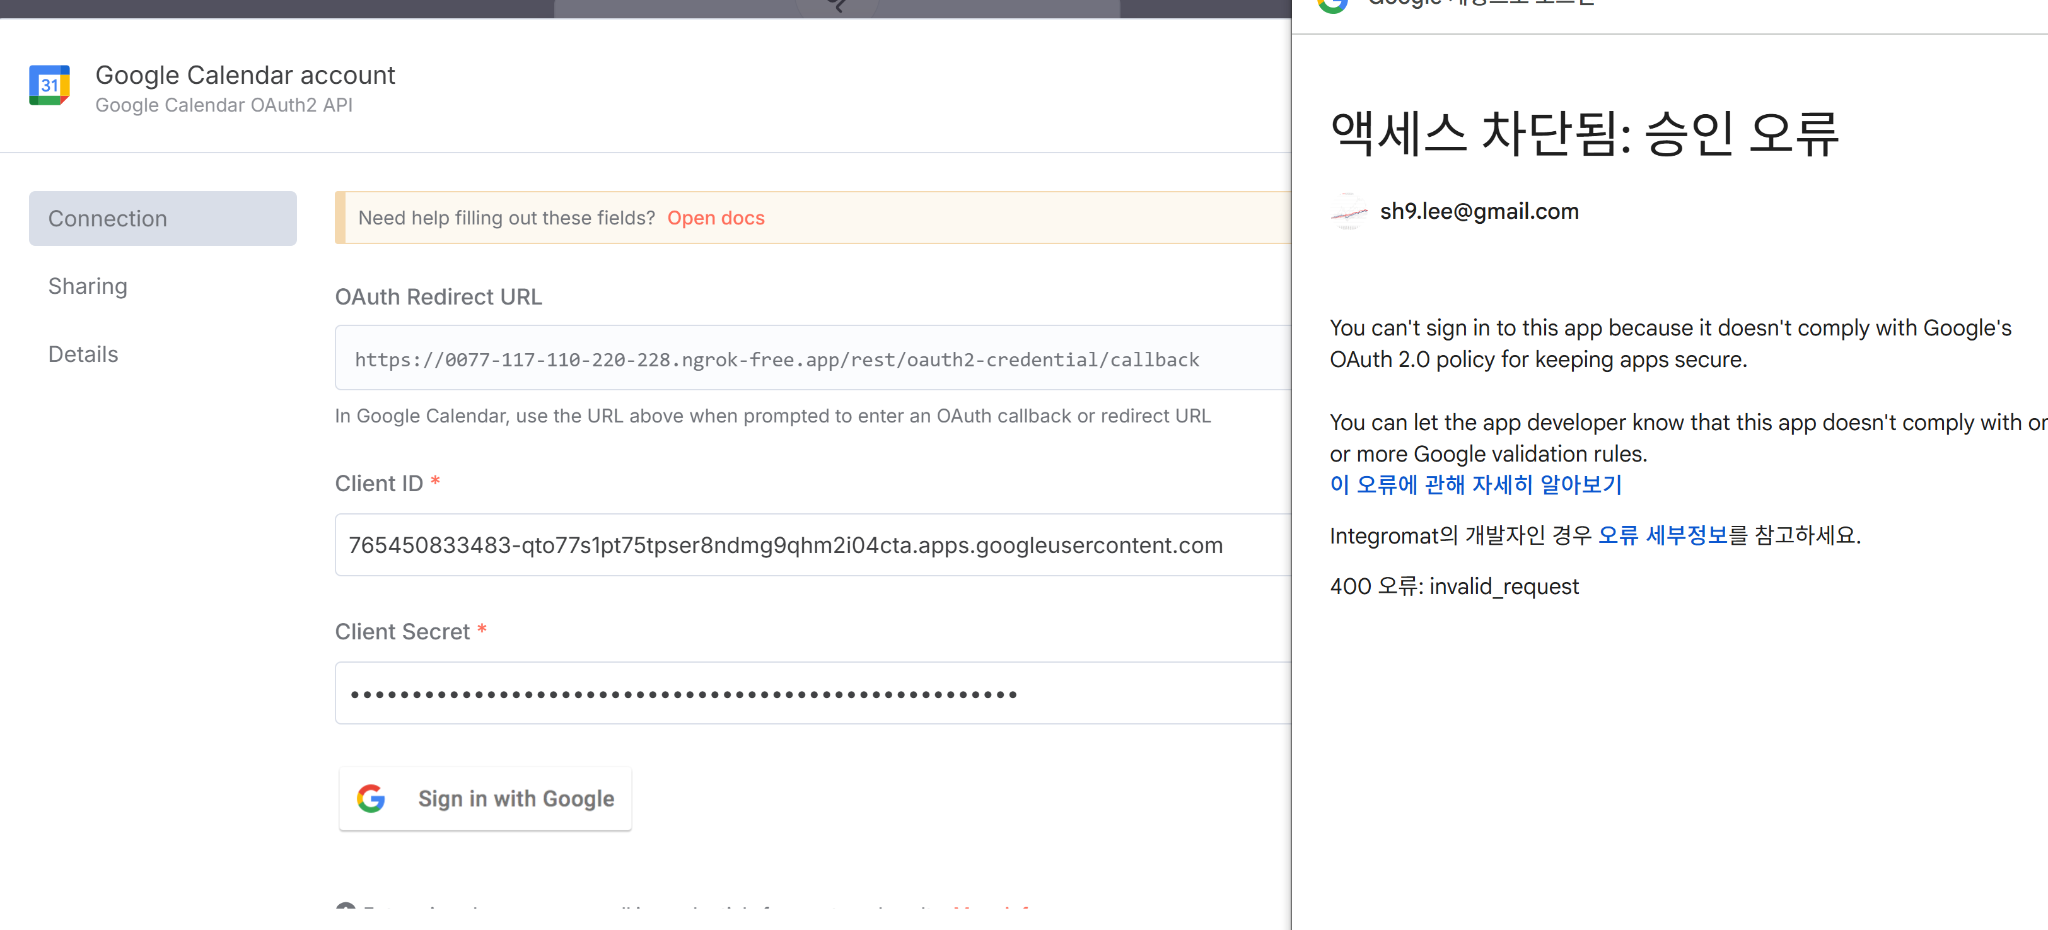Click the 'Google Calendar OAuth2 API' subtitle
The width and height of the screenshot is (2048, 930).
[x=224, y=105]
